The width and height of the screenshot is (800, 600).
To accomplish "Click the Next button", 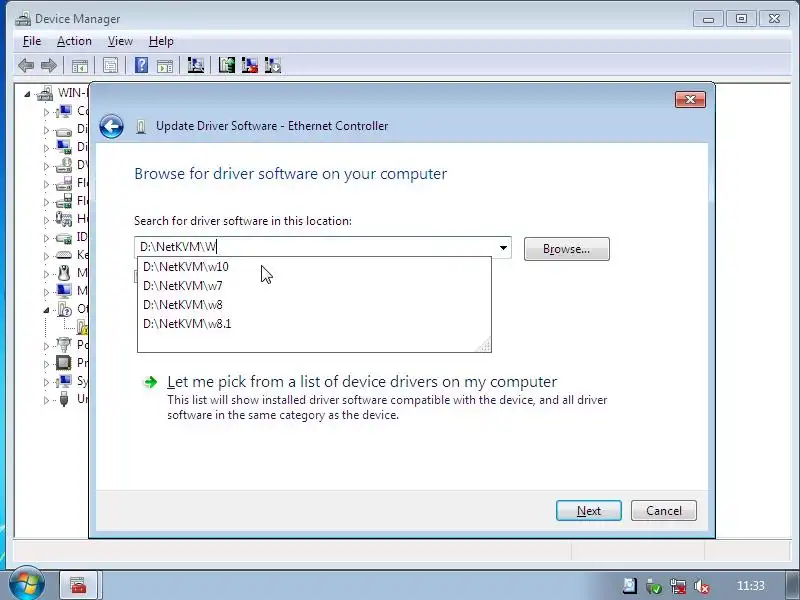I will pyautogui.click(x=589, y=511).
